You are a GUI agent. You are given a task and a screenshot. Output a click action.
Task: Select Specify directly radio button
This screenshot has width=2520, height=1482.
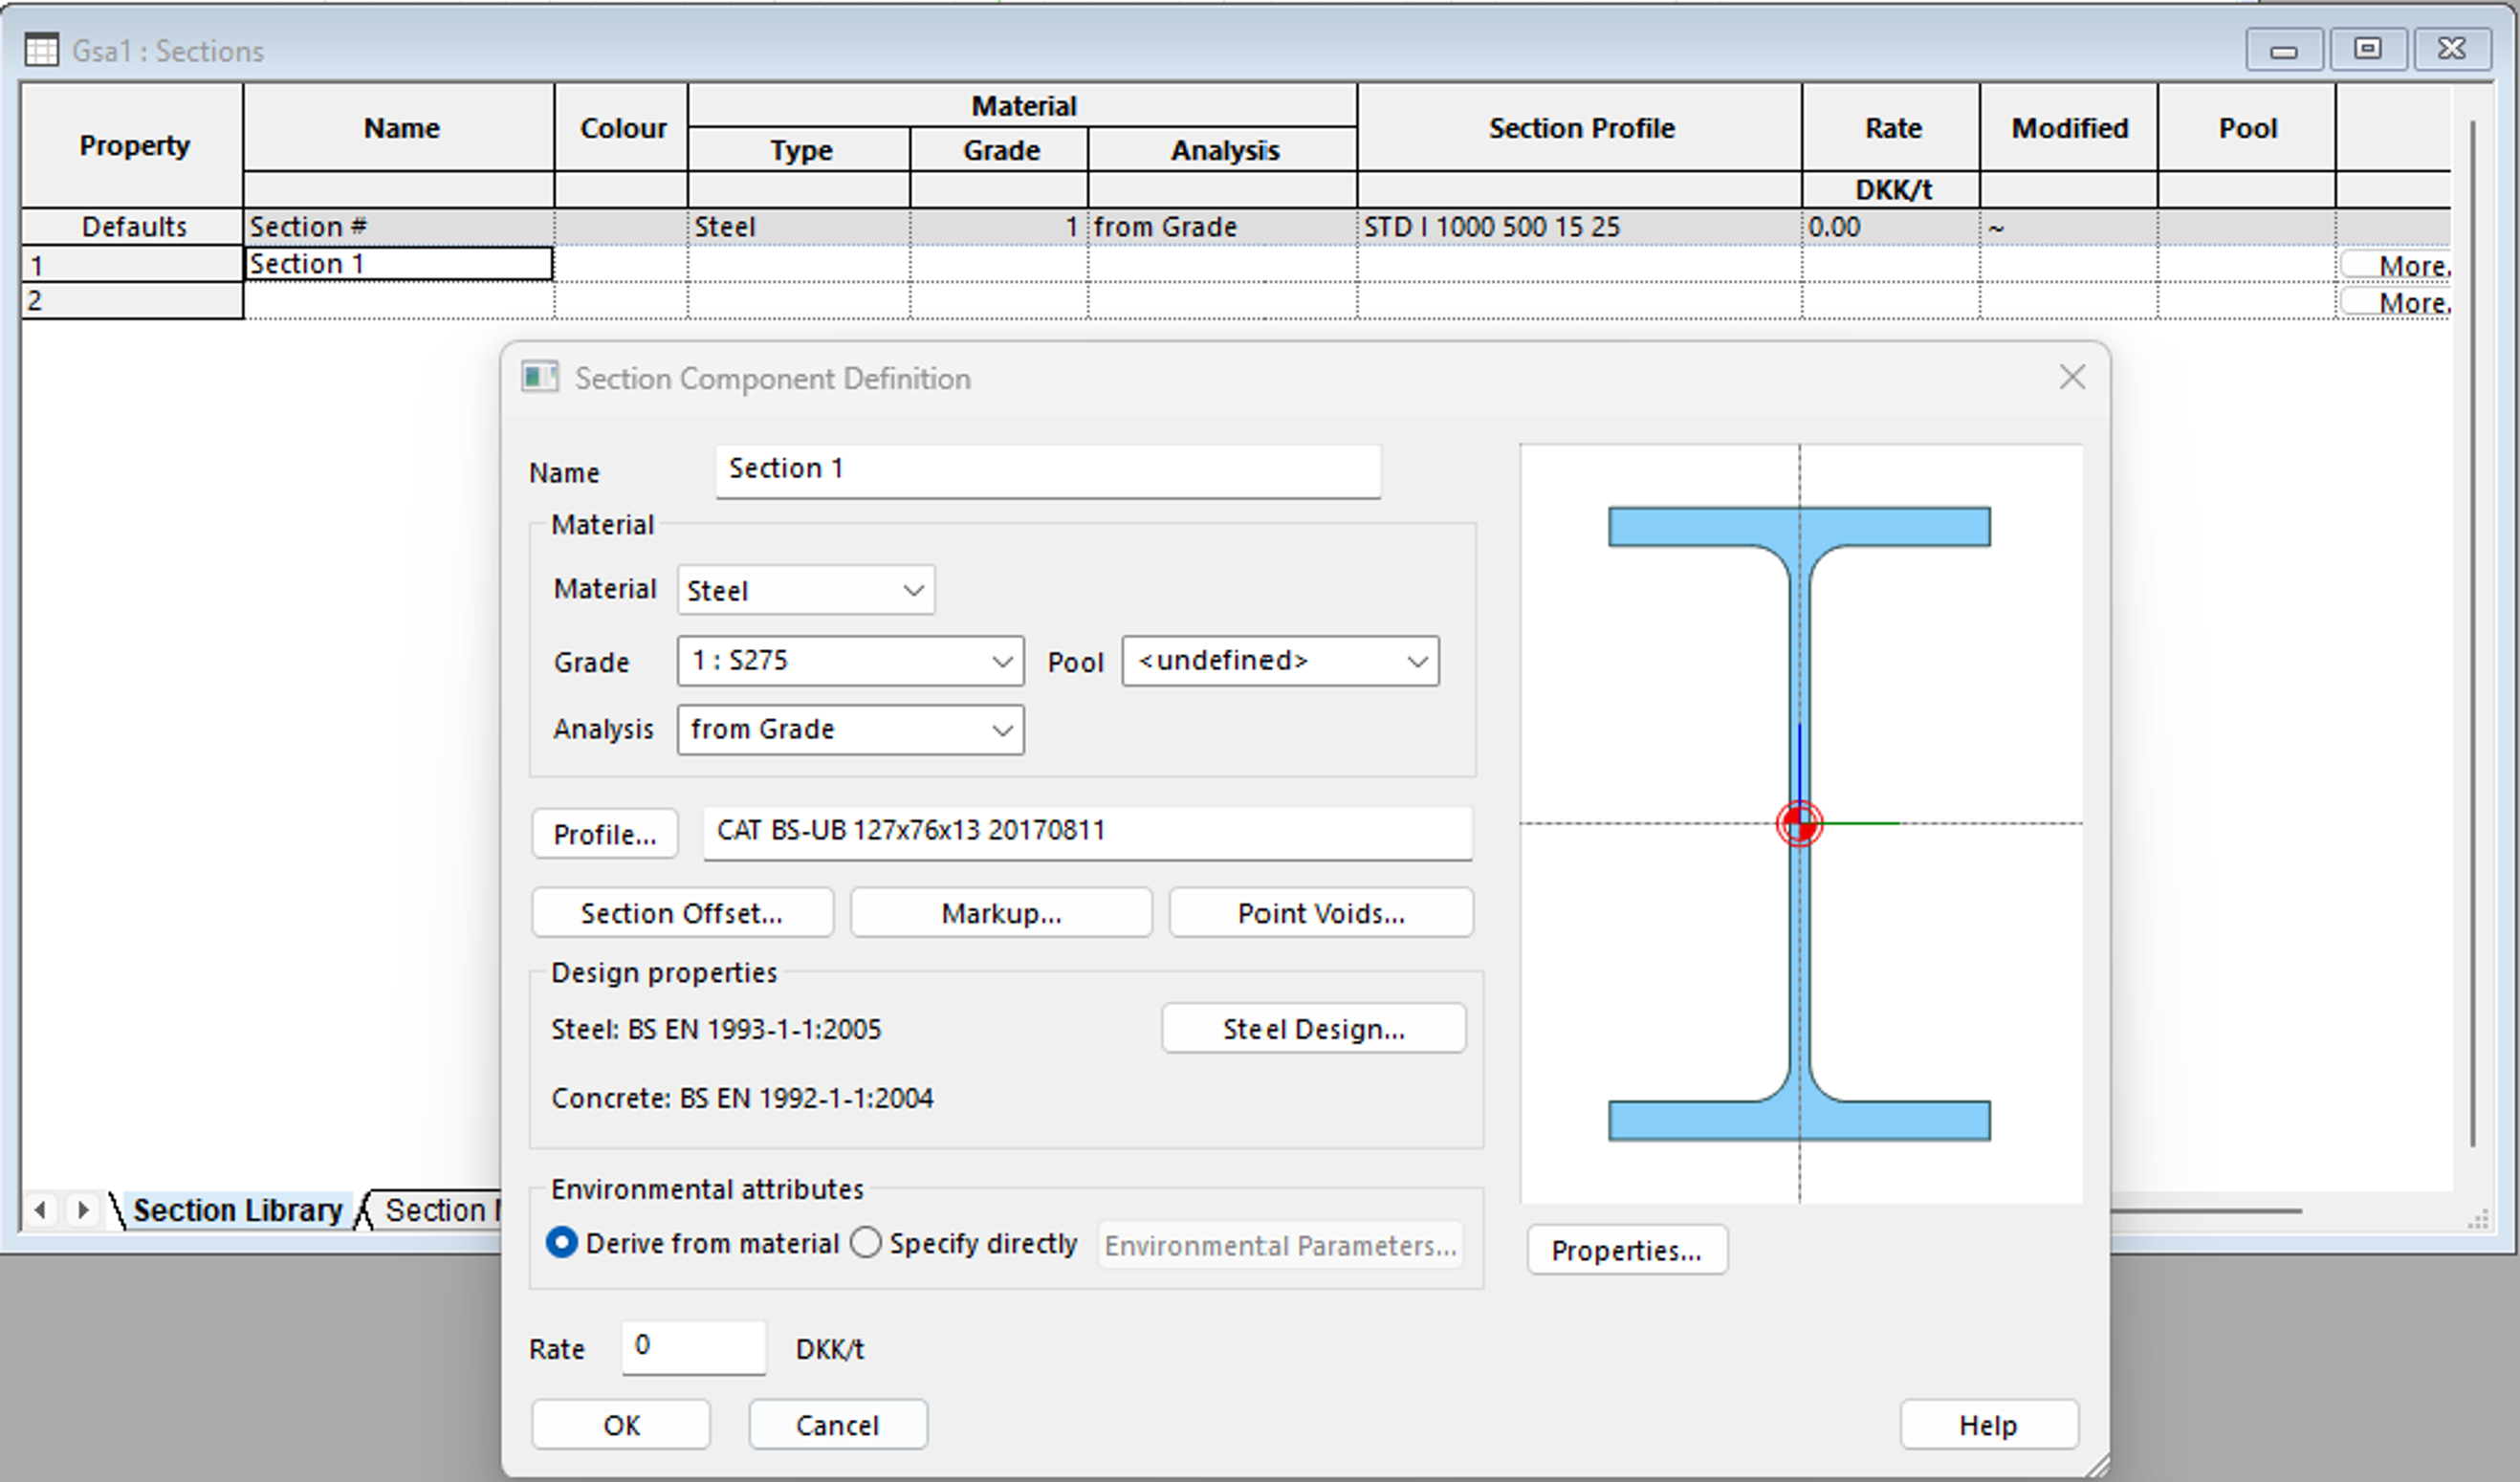pos(866,1243)
